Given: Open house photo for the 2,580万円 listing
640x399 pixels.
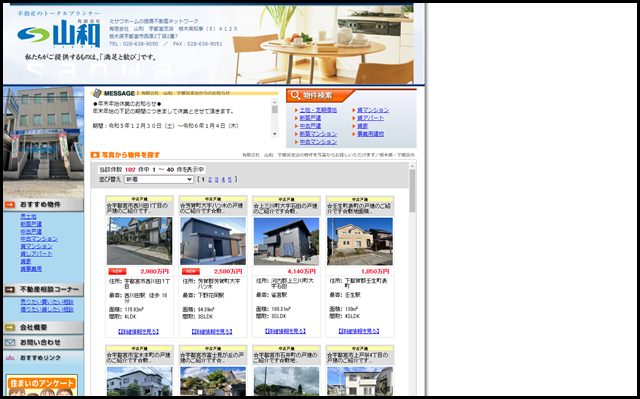Looking at the screenshot, I should (213, 241).
